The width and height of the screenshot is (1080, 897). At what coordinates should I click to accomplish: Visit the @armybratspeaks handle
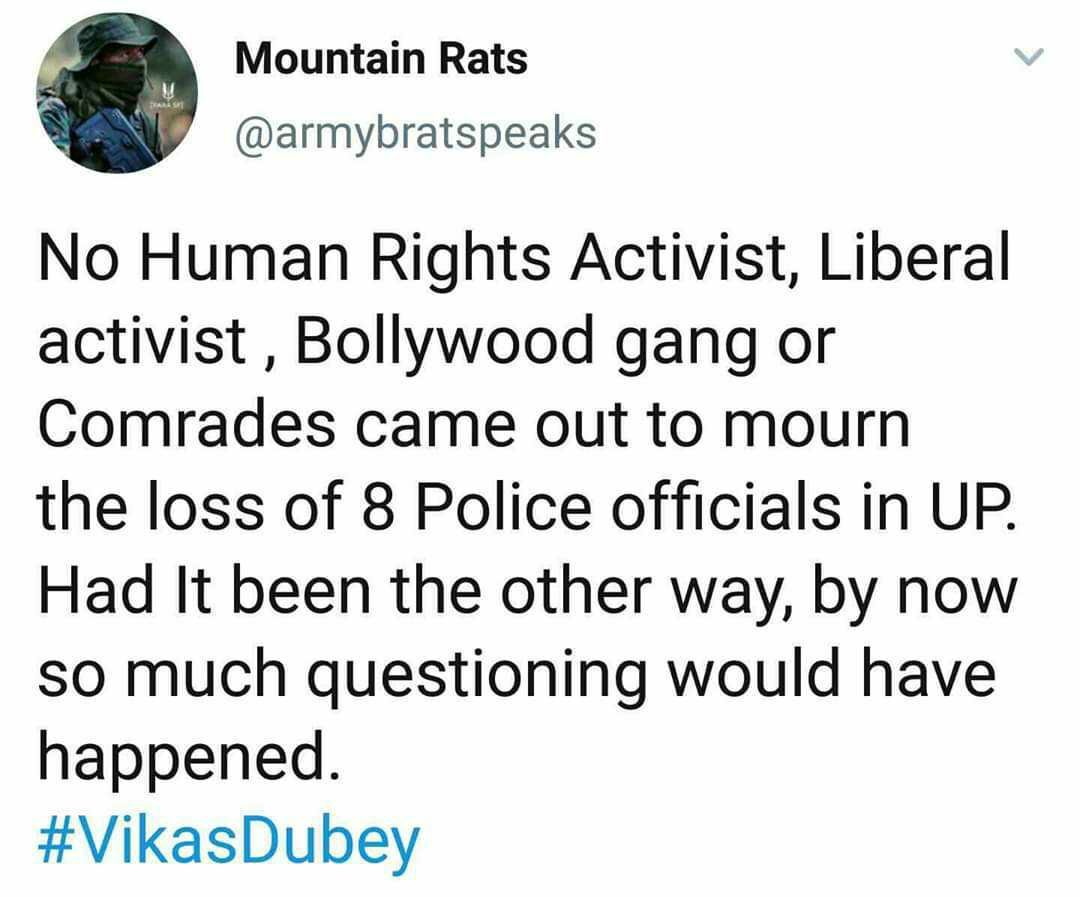[x=415, y=133]
